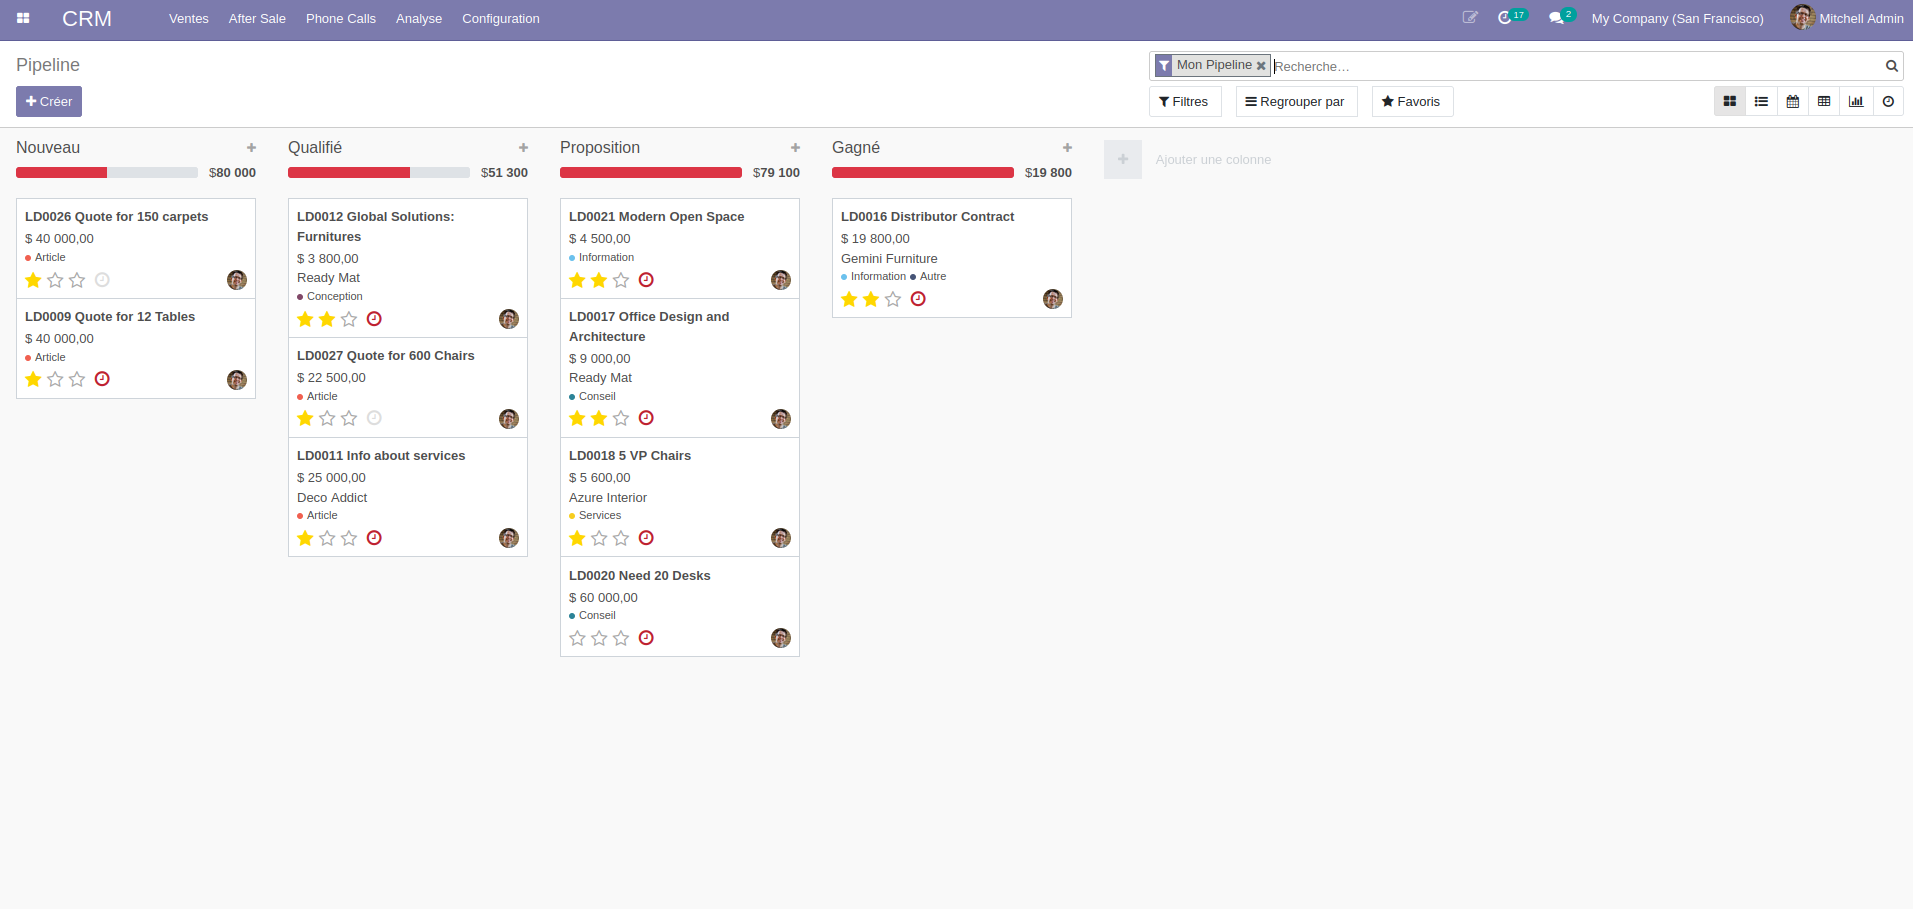Click the Créer button

pos(49,101)
